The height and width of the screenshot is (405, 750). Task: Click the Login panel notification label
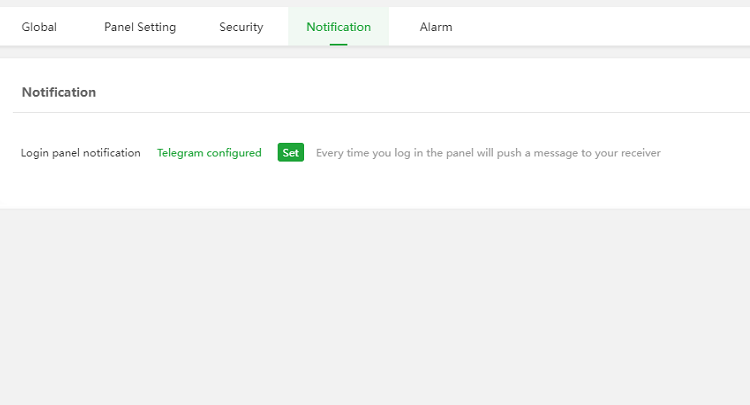(x=81, y=153)
